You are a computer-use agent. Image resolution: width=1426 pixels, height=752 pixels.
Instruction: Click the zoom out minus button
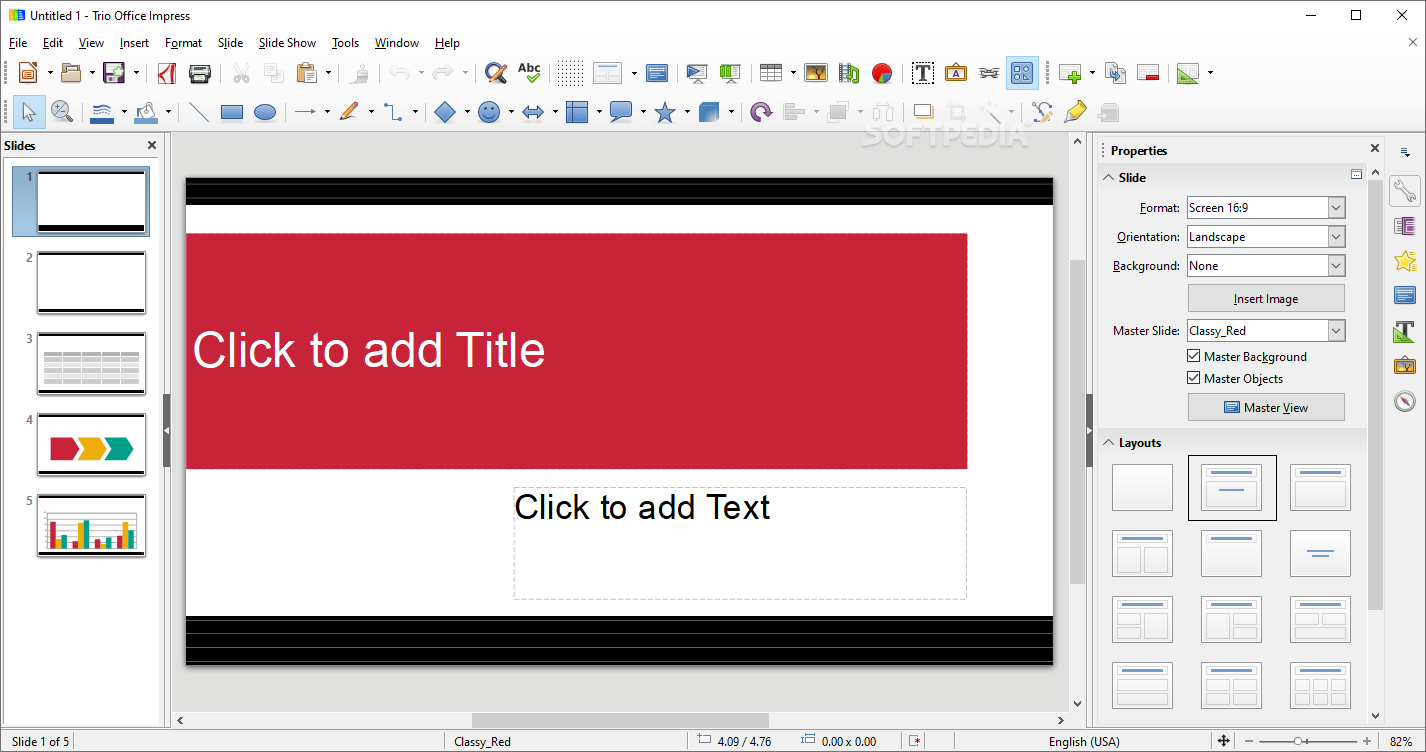point(1247,741)
